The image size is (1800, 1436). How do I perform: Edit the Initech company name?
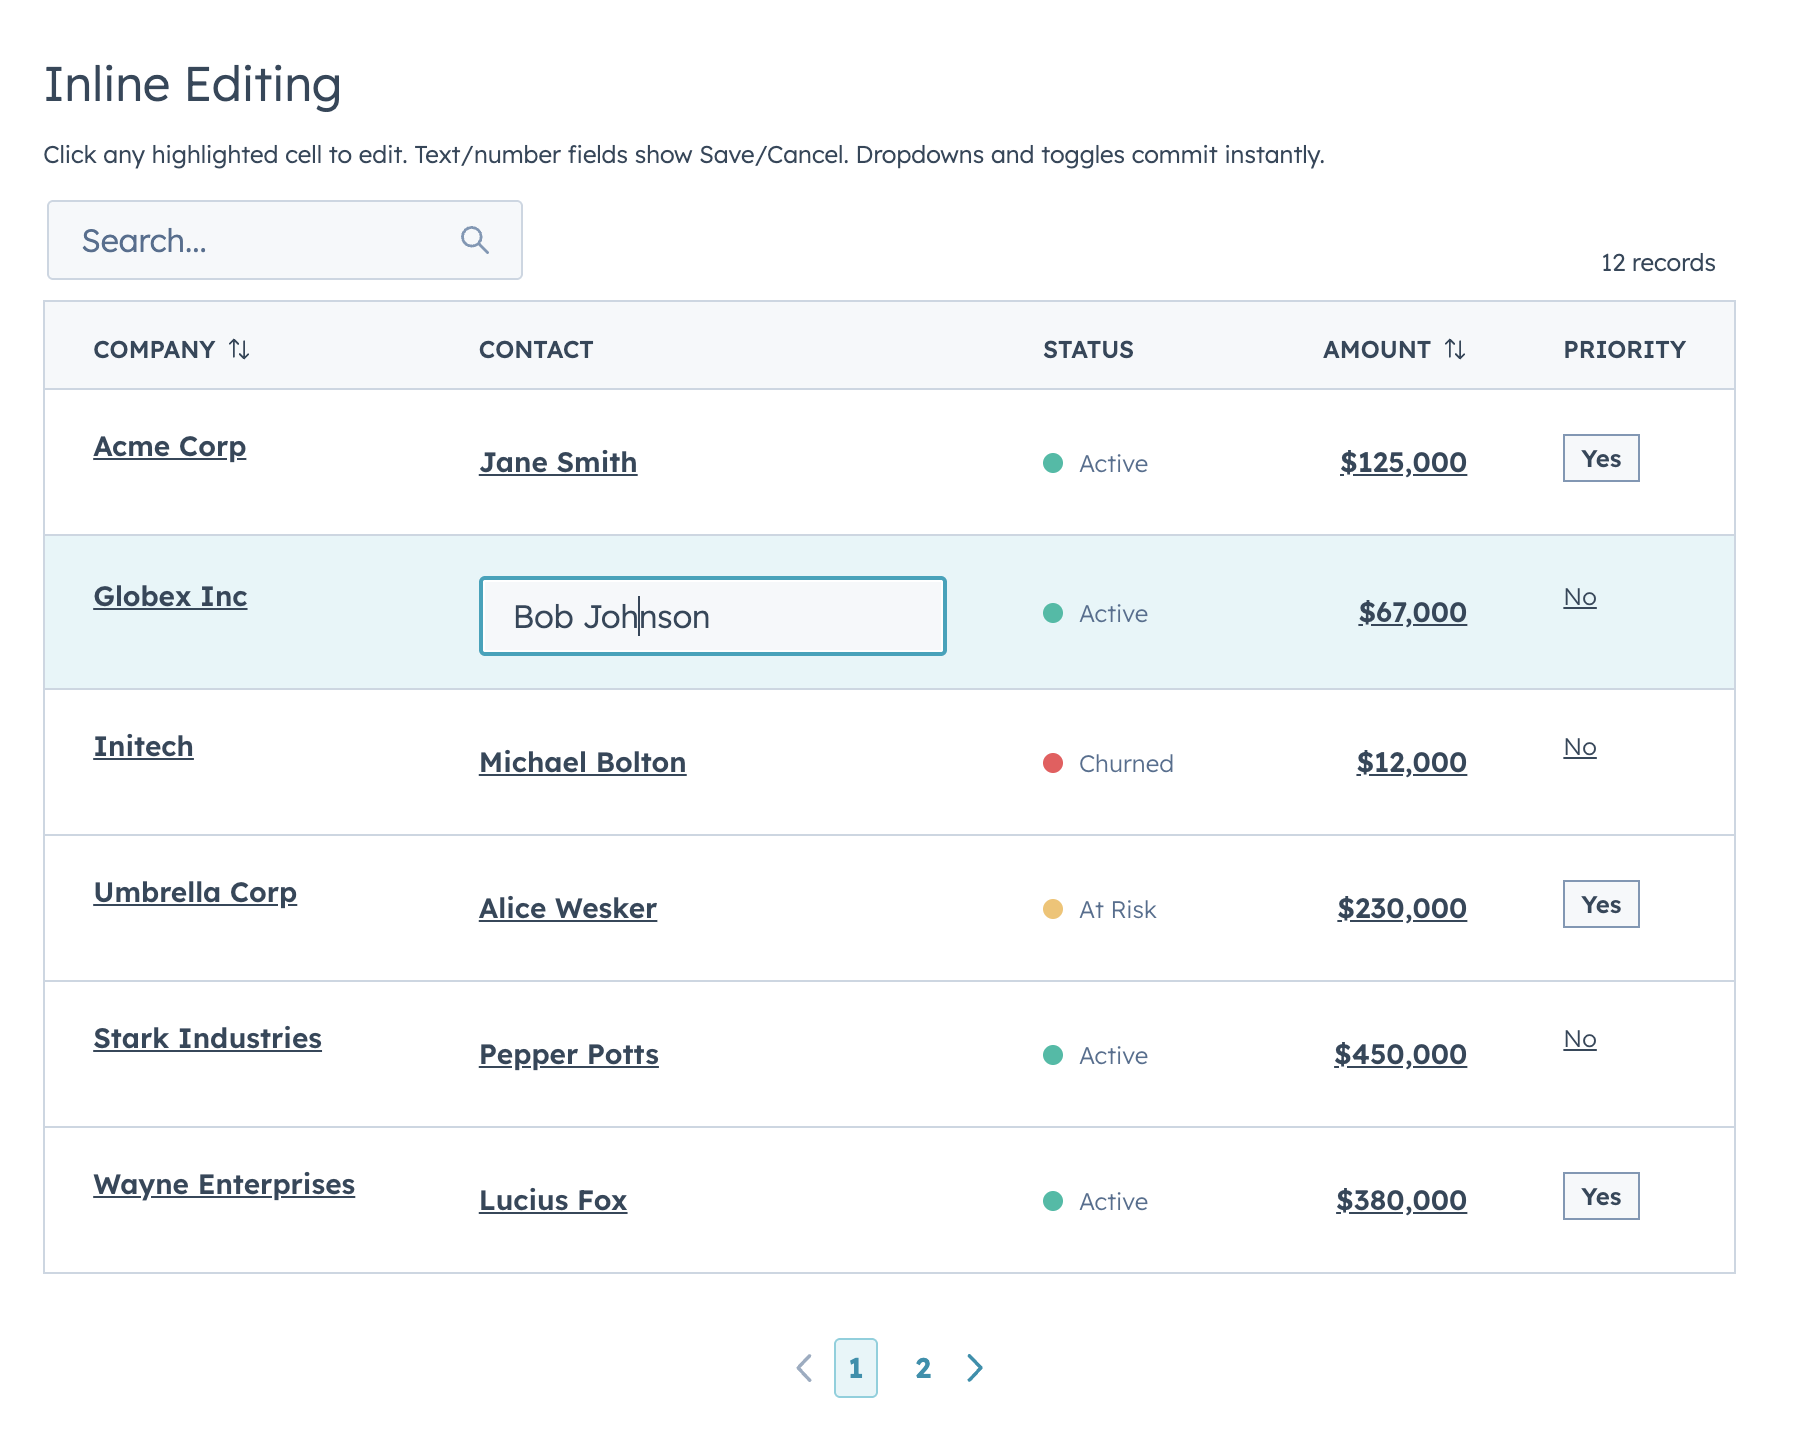(143, 747)
